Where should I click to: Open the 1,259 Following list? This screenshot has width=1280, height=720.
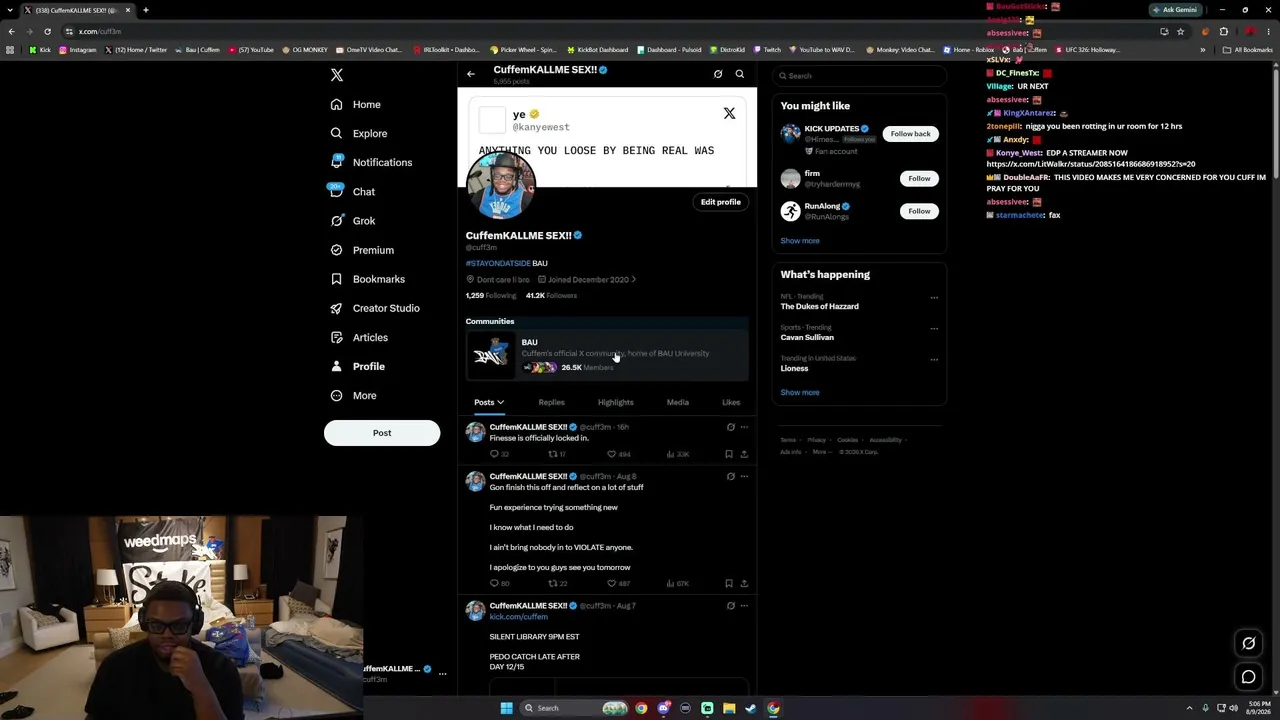pos(491,295)
